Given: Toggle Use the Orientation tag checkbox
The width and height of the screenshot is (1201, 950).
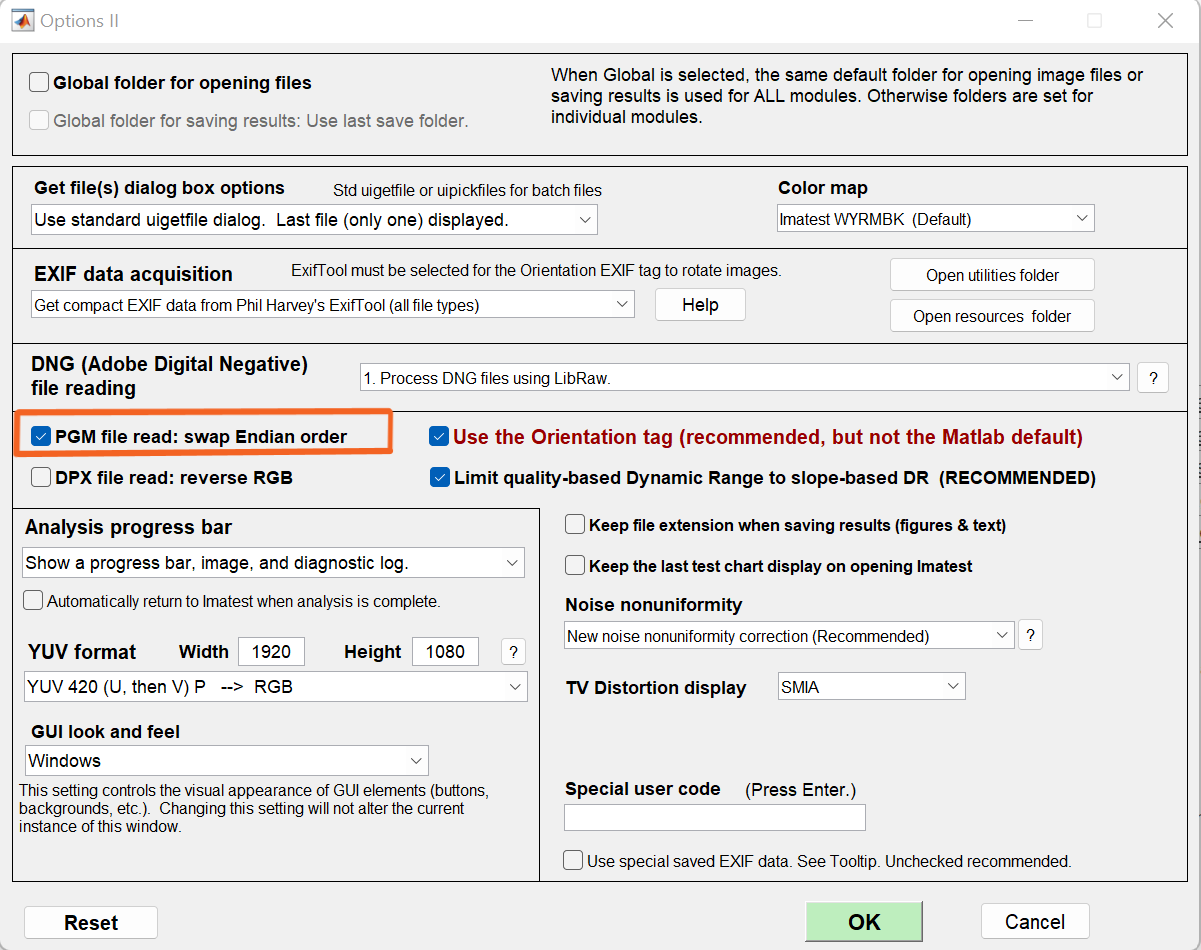Looking at the screenshot, I should pyautogui.click(x=439, y=436).
